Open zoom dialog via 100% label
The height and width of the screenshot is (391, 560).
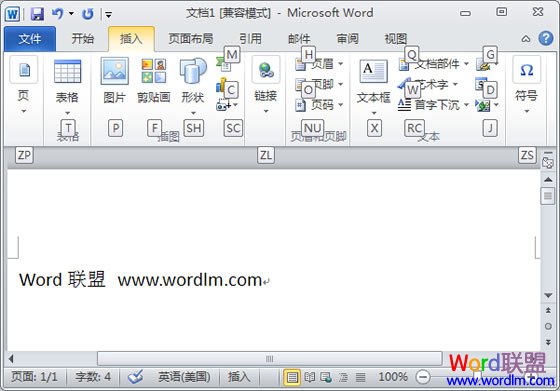click(393, 377)
